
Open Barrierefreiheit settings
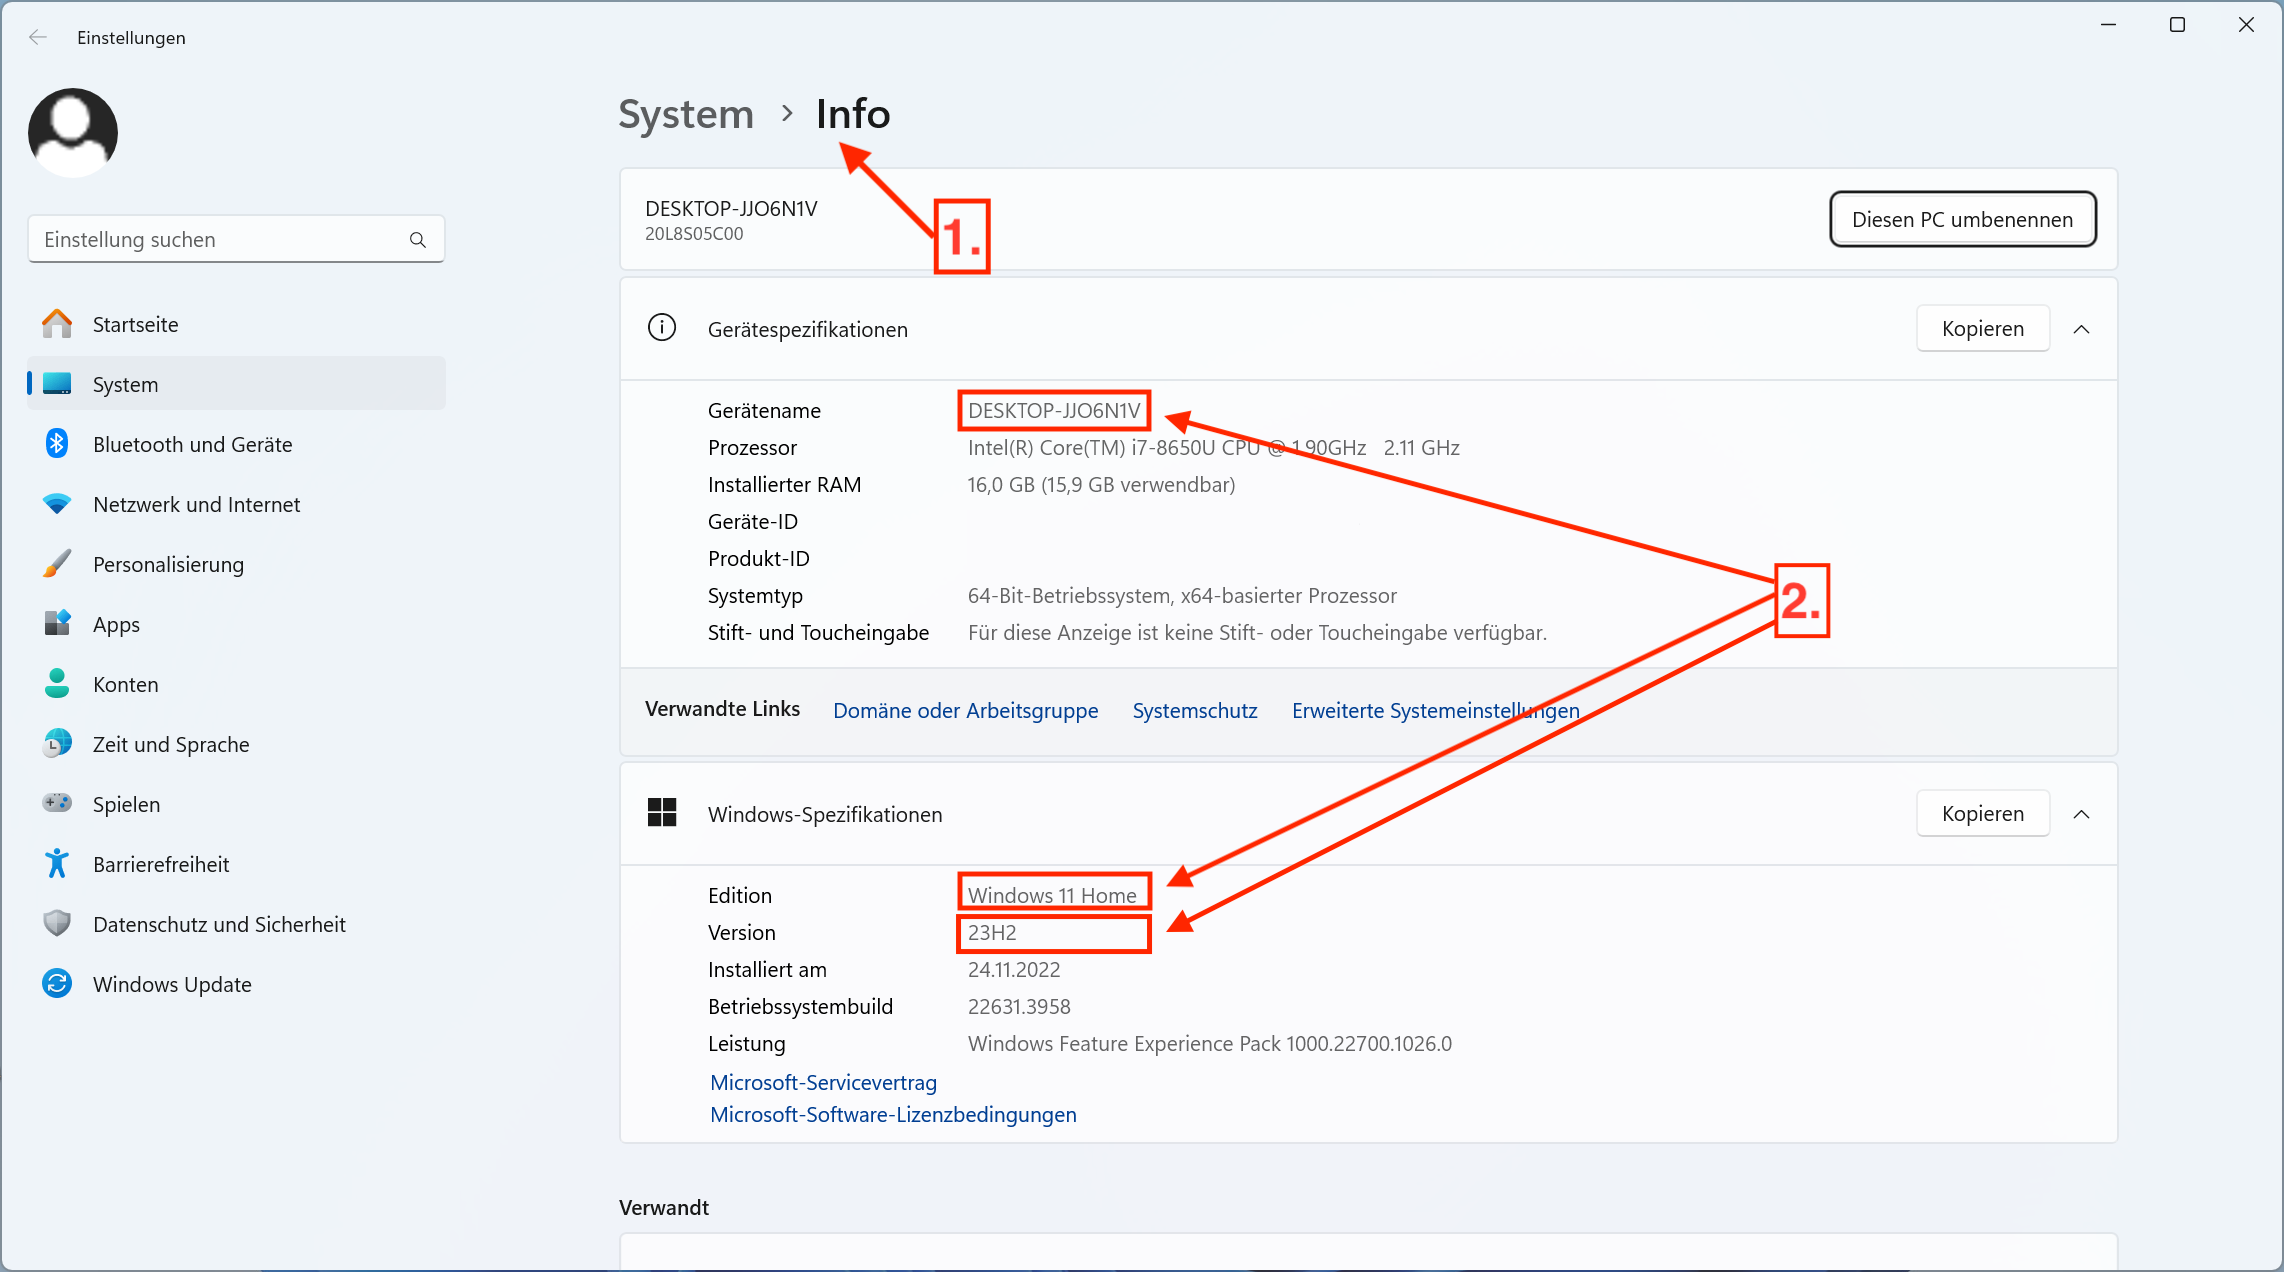pyautogui.click(x=236, y=864)
